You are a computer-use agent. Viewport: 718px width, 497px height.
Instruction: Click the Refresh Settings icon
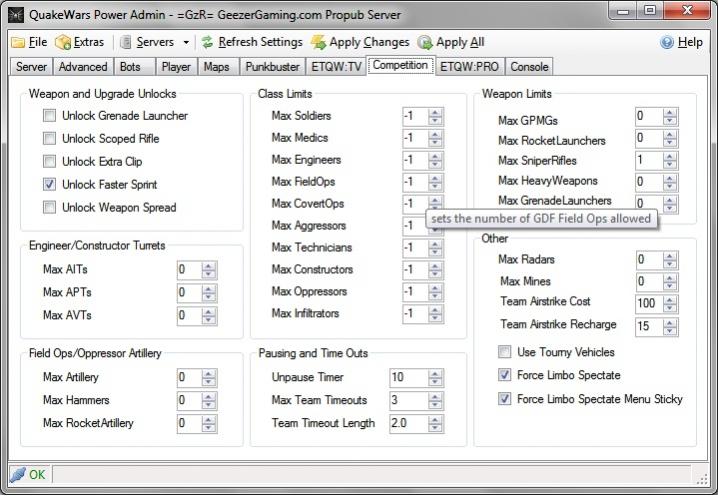point(207,42)
